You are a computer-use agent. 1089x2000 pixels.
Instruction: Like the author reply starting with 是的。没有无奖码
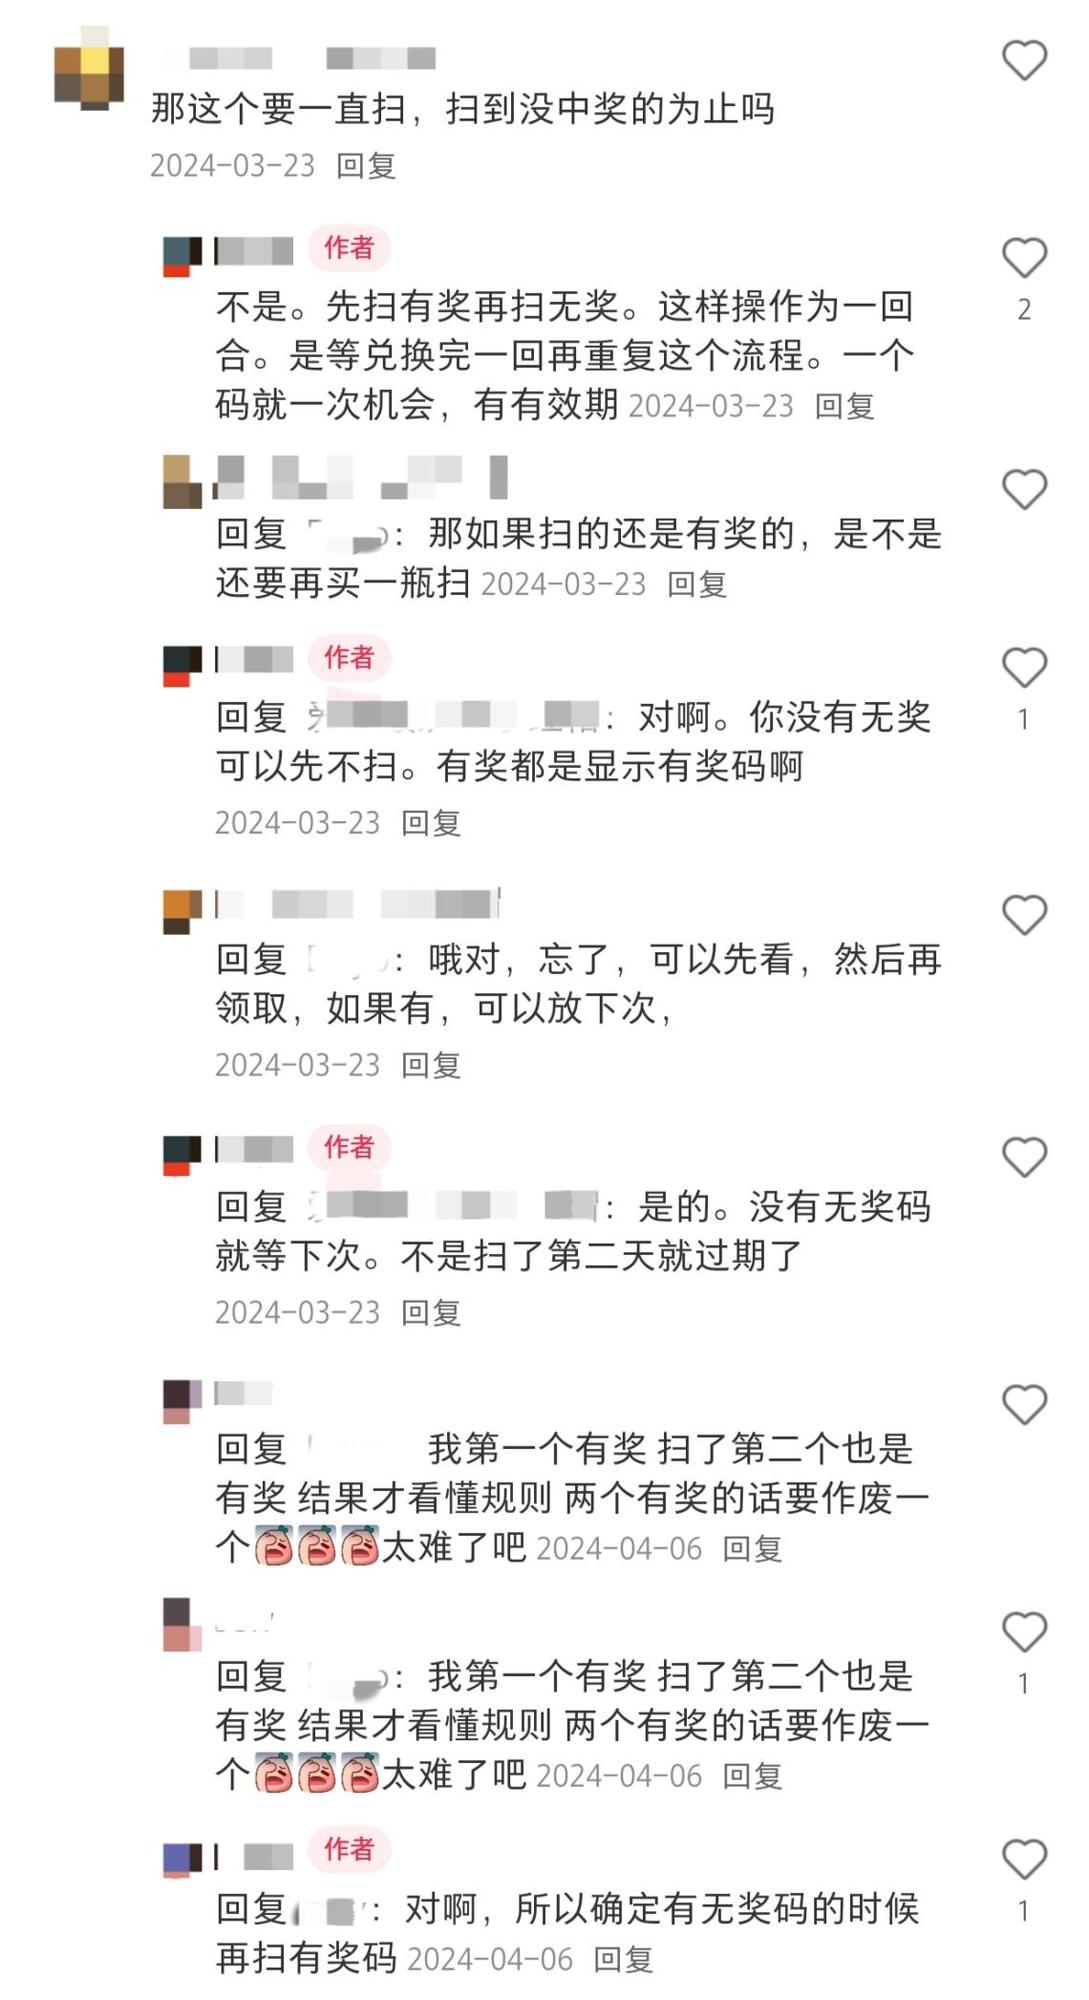point(1024,1157)
